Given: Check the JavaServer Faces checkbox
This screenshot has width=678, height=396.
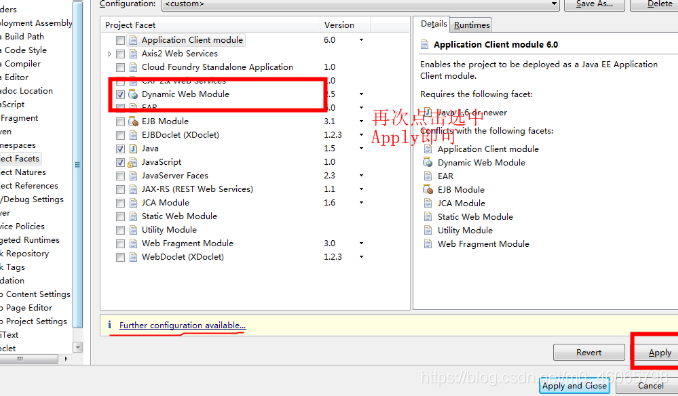Looking at the screenshot, I should [121, 176].
